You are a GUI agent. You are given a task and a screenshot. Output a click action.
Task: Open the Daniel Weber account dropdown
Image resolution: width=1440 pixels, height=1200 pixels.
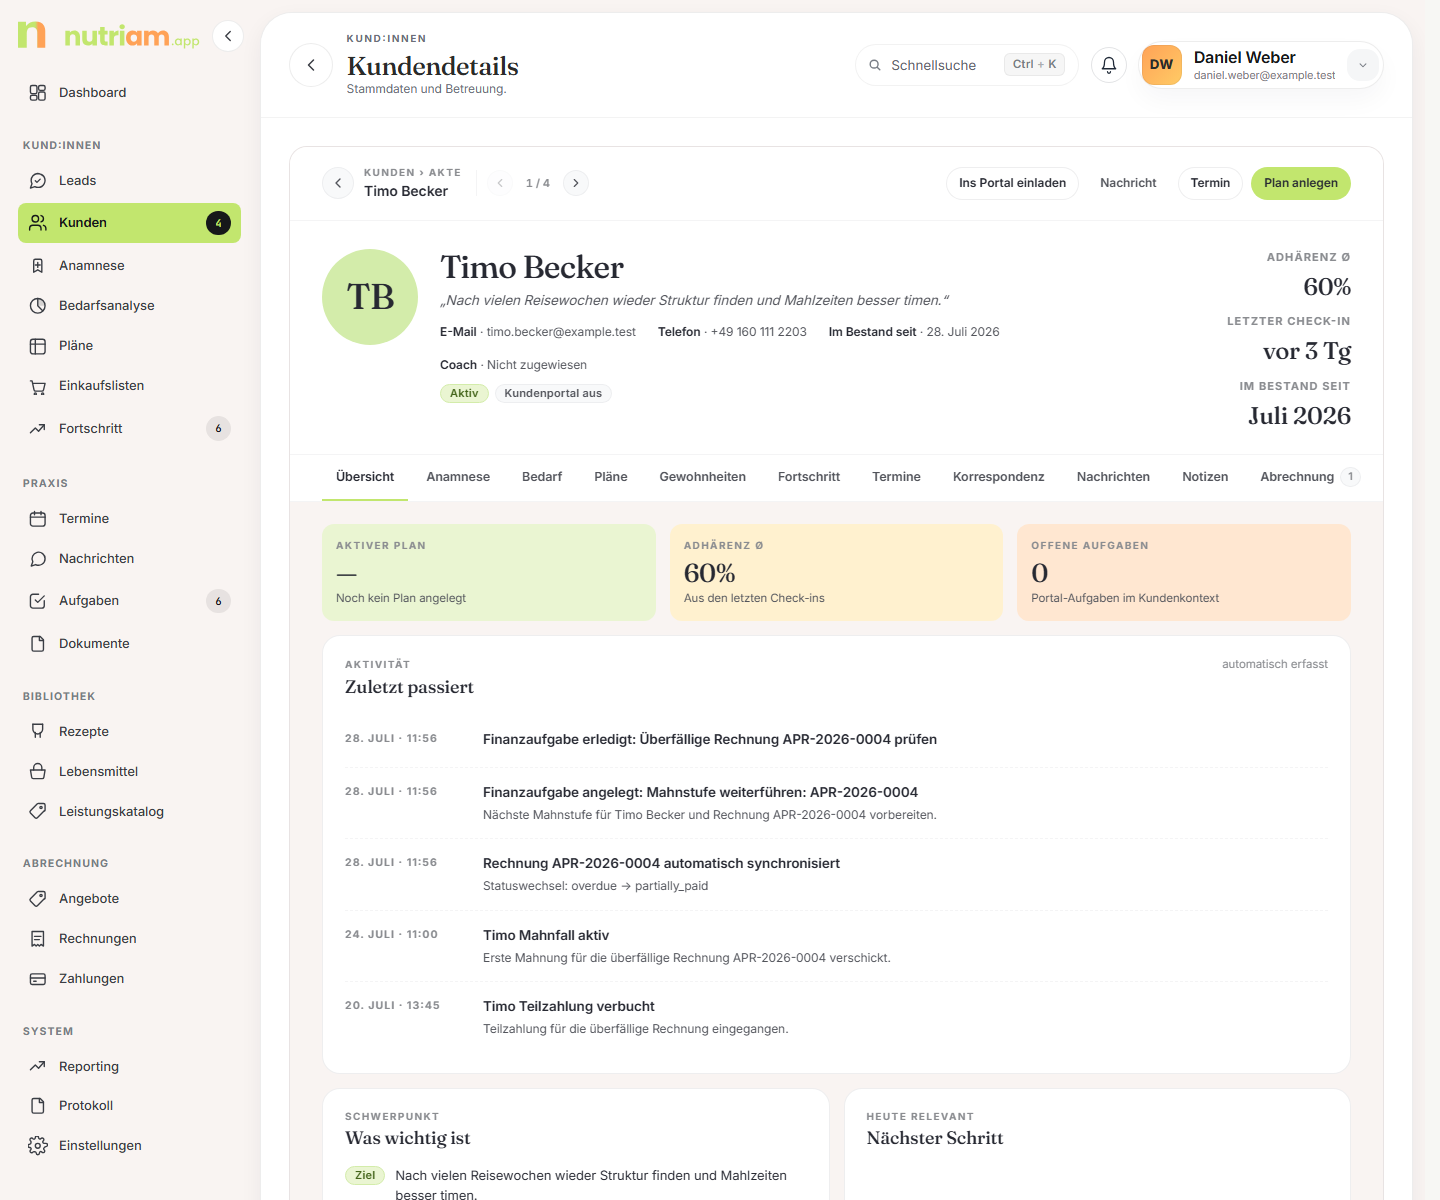pos(1362,65)
